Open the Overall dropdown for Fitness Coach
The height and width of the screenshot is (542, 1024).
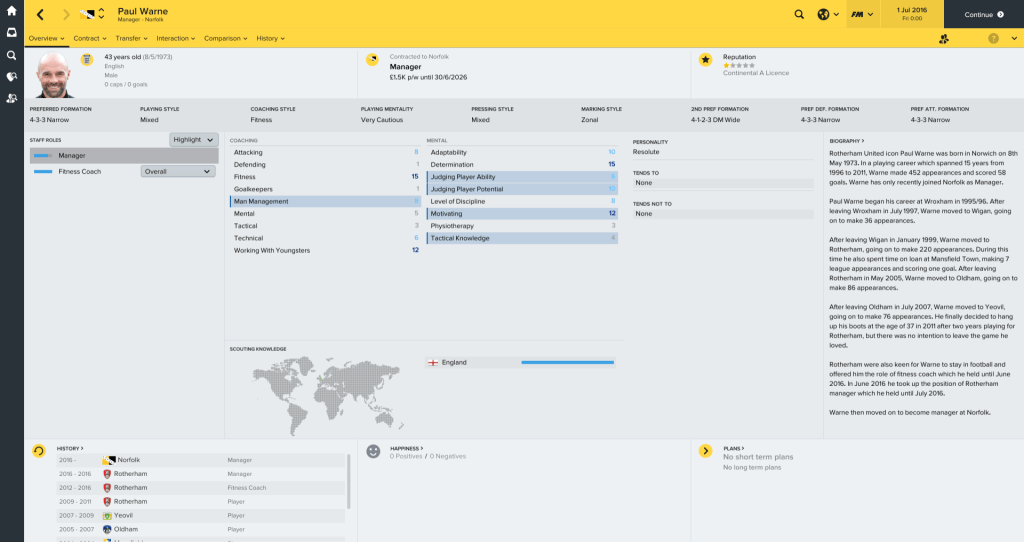[178, 172]
